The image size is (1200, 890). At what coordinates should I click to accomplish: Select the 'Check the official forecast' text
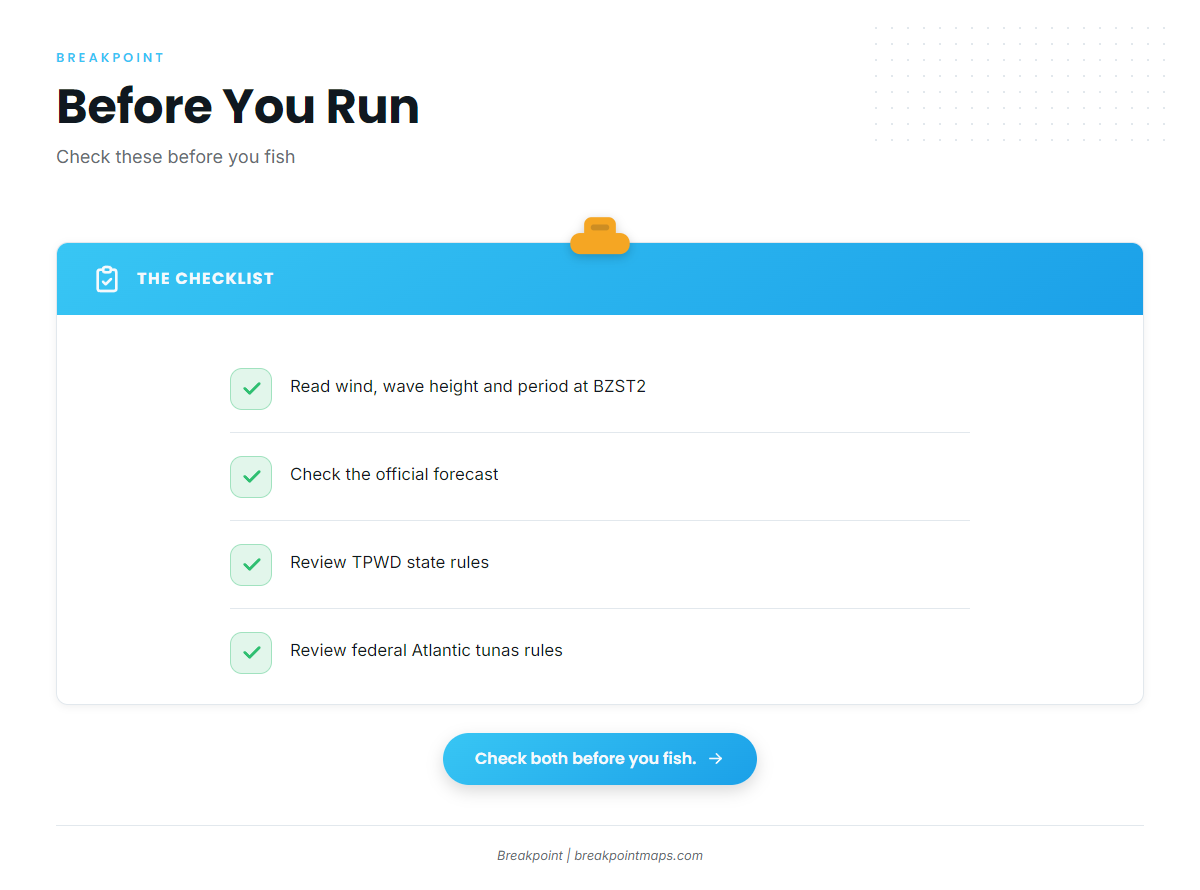[x=394, y=474]
